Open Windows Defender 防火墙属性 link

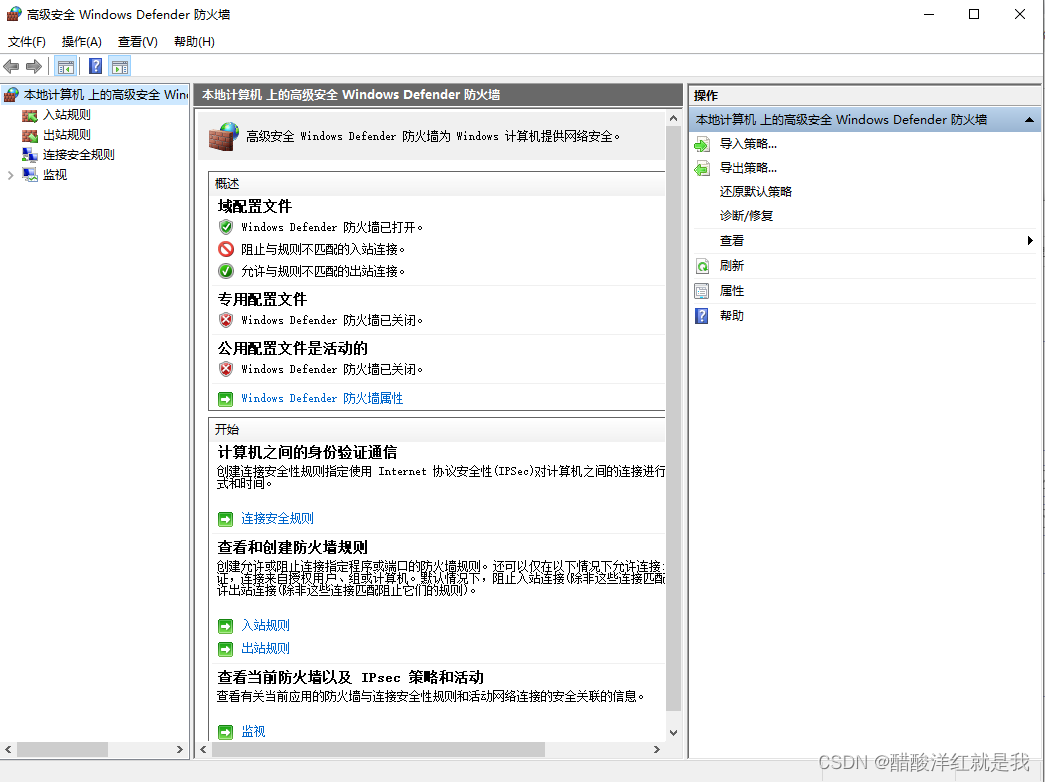tap(322, 398)
